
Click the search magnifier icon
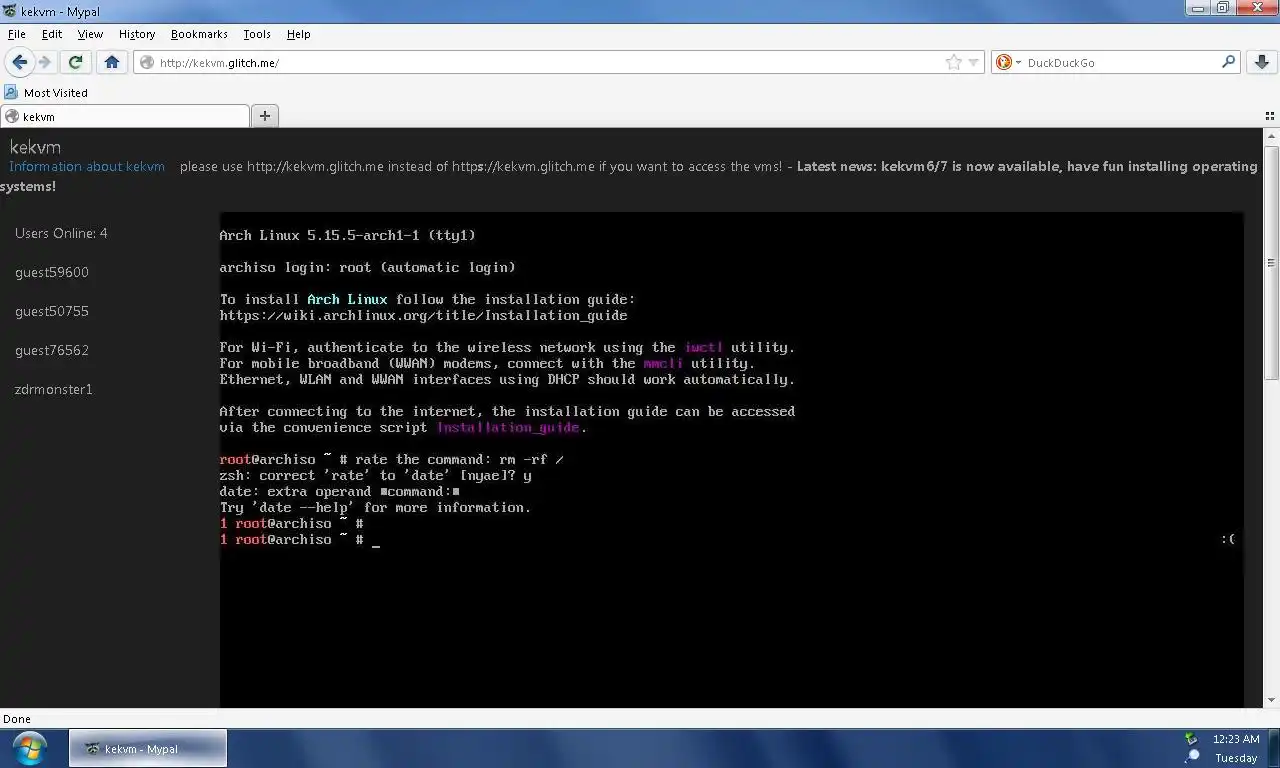click(x=1228, y=62)
